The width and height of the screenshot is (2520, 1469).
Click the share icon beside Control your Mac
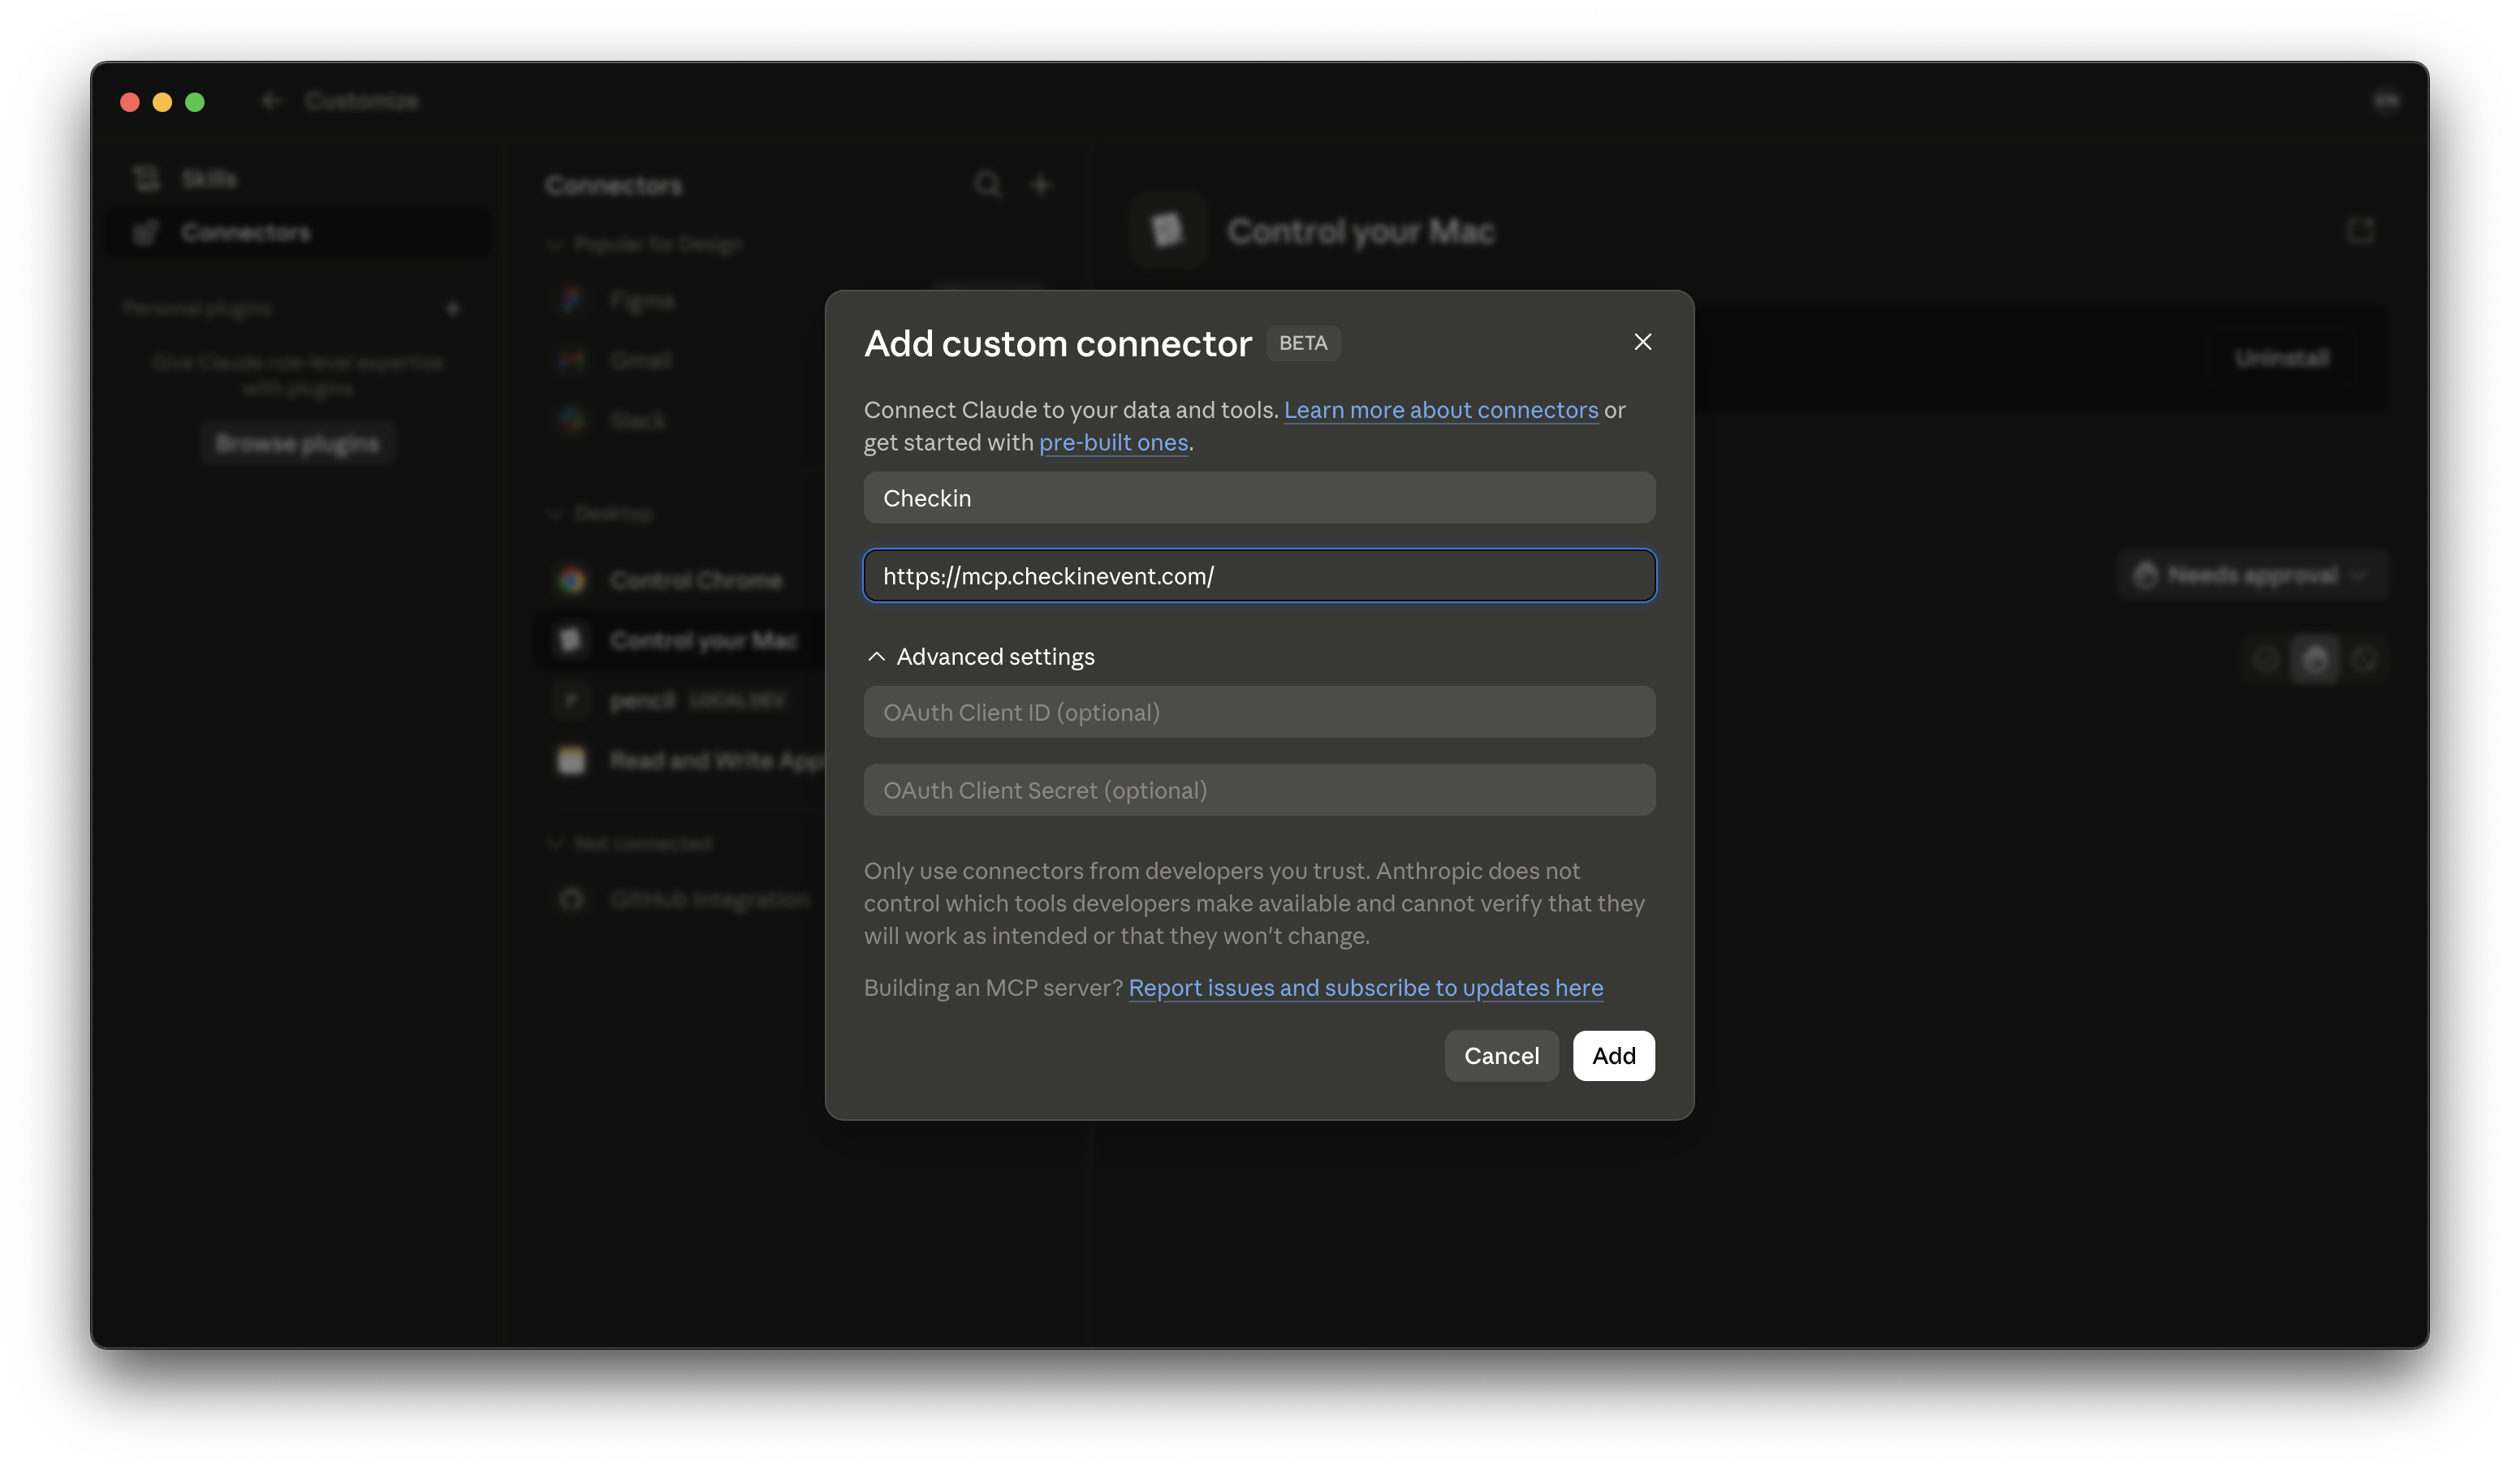click(x=2360, y=231)
